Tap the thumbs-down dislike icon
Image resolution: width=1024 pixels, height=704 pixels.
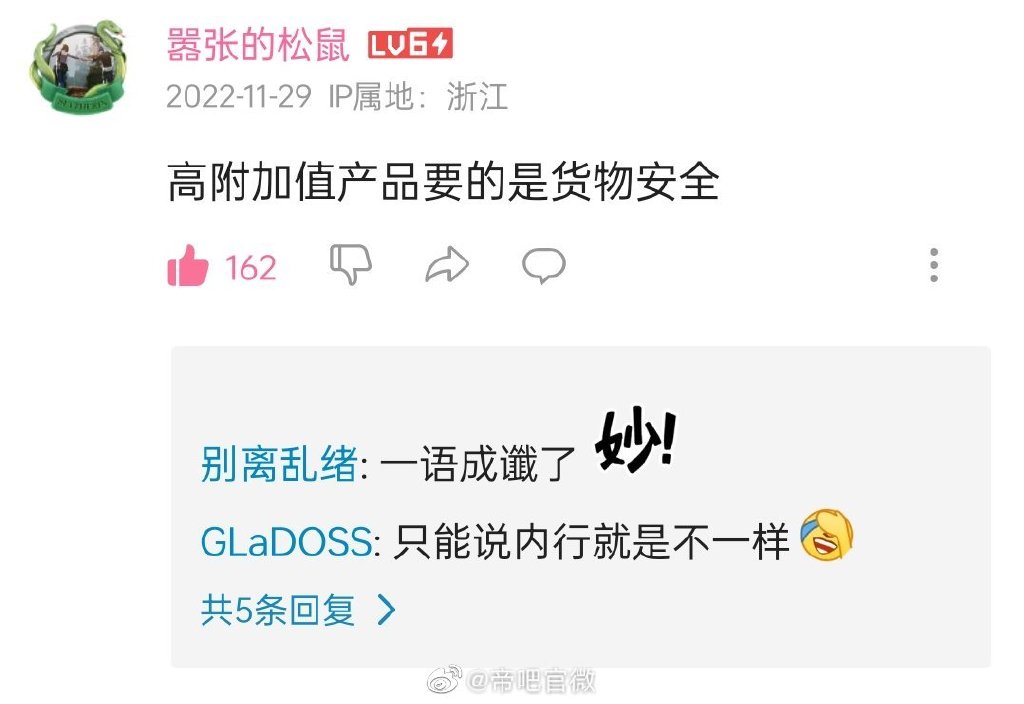pos(351,264)
